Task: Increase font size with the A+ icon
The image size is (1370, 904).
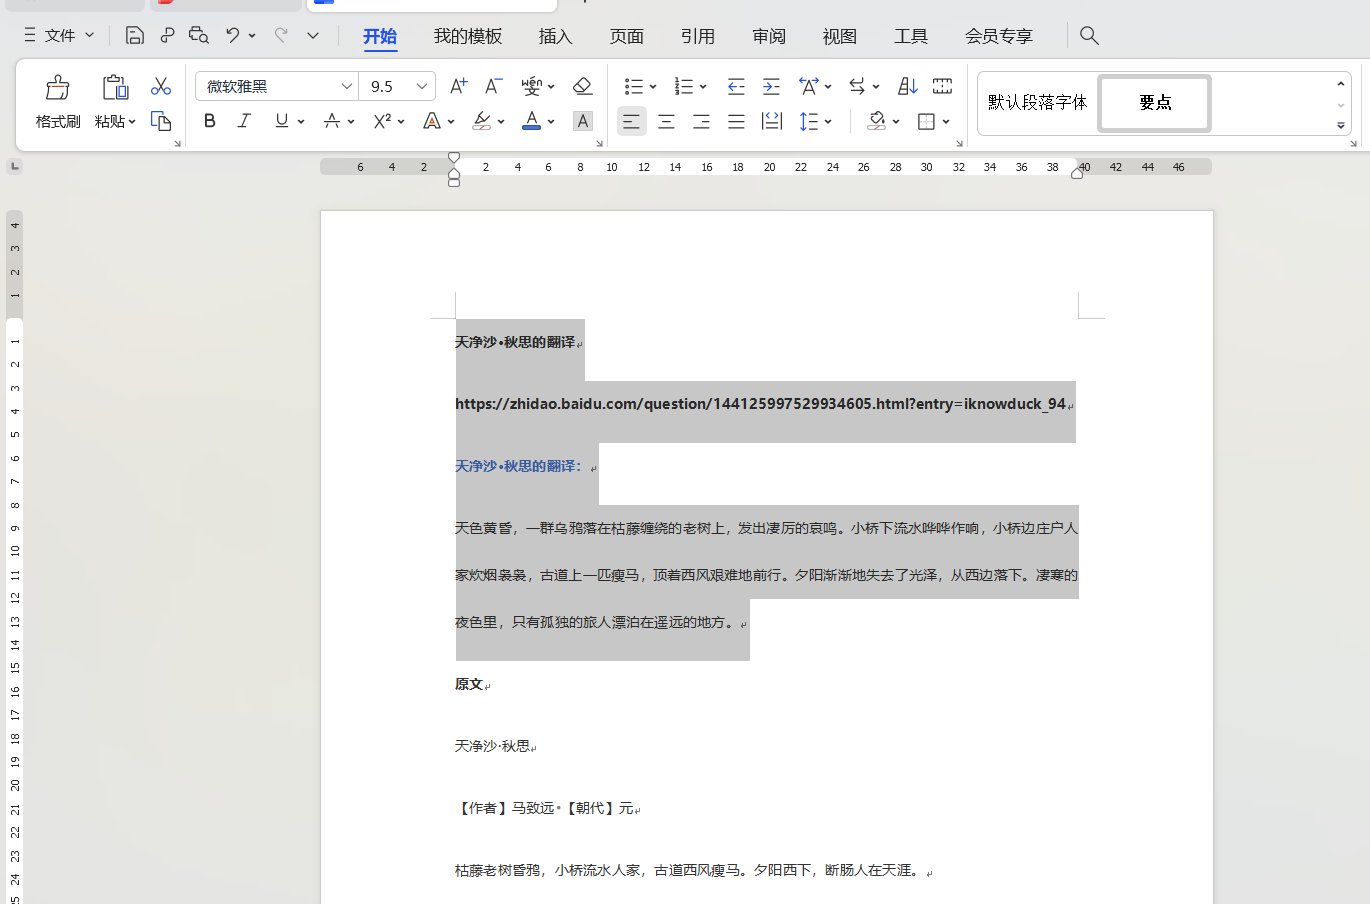Action: [459, 86]
